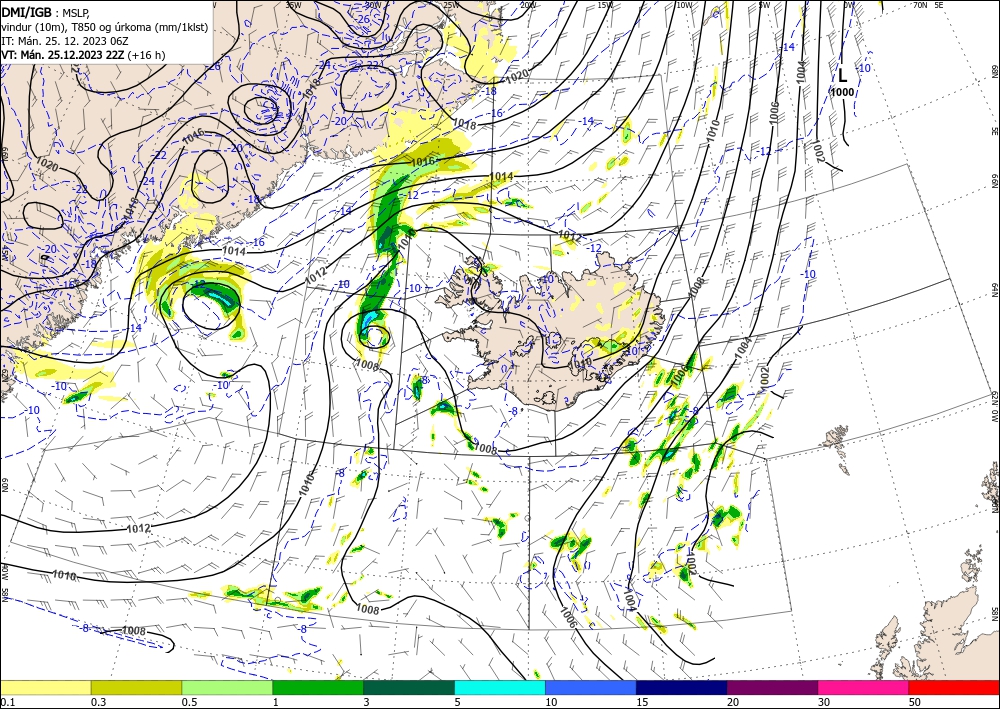
Task: Click the blue 10–15 legend segment
Action: [591, 687]
